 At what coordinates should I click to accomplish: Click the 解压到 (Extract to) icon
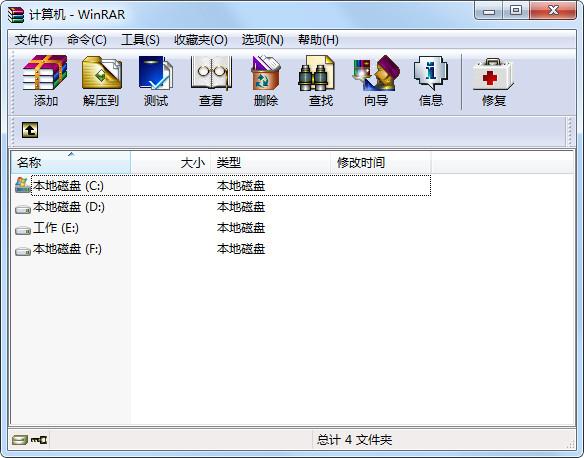pyautogui.click(x=102, y=73)
